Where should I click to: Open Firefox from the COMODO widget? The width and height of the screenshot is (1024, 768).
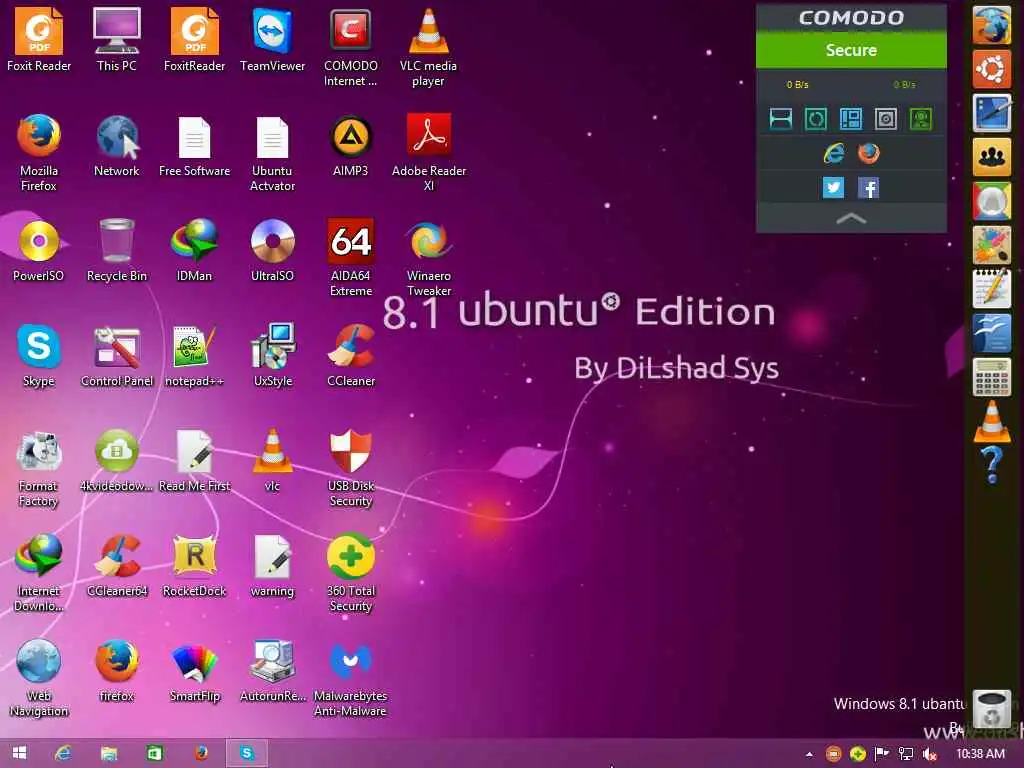click(x=869, y=153)
